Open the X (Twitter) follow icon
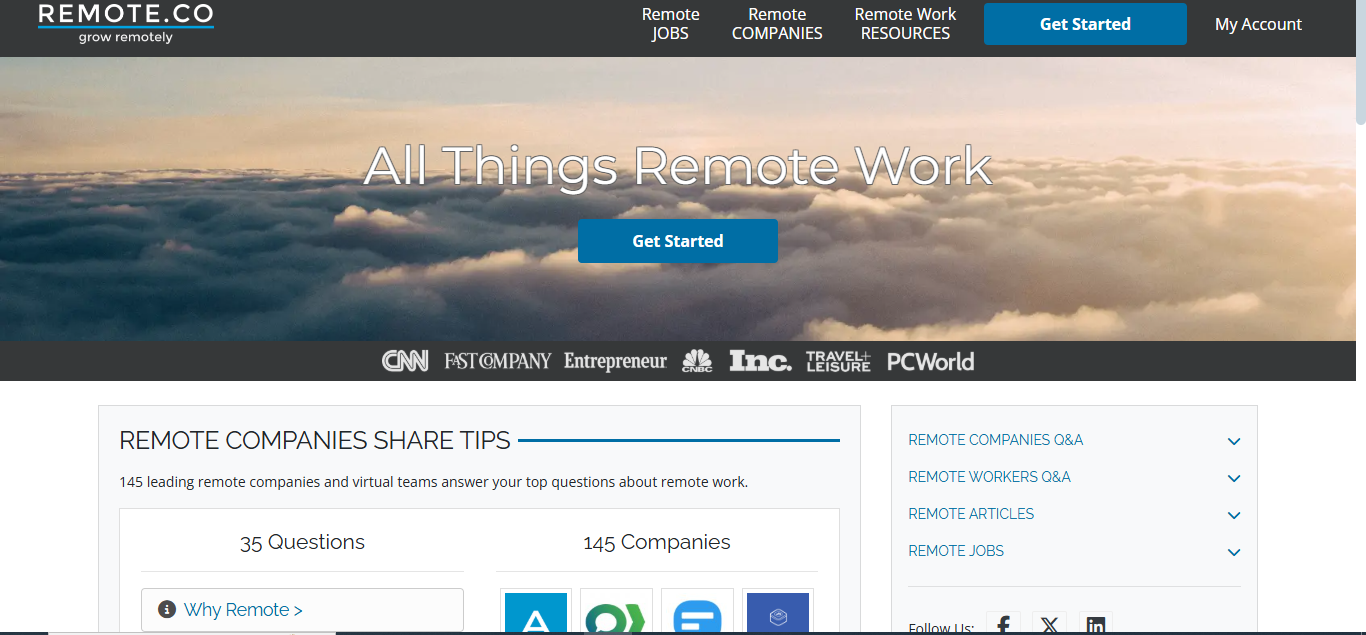 point(1049,624)
